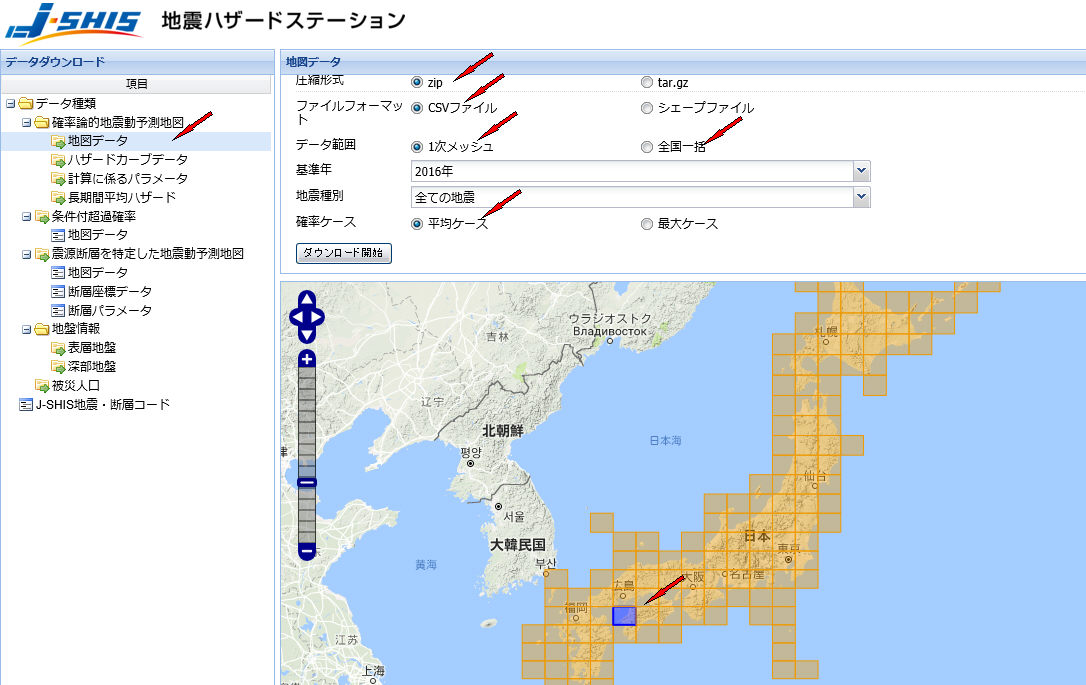The height and width of the screenshot is (685, 1086).
Task: Click the 被災人口 item icon
Action: (42, 386)
